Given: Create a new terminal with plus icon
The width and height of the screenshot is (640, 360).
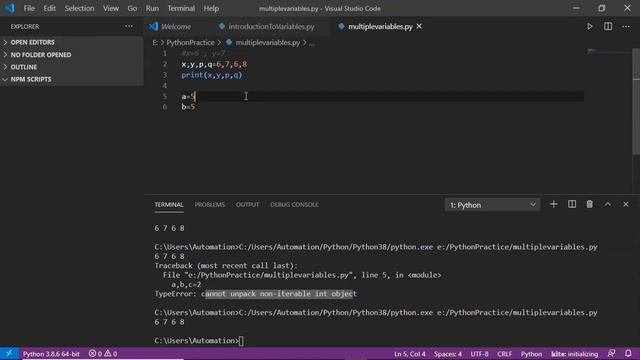Looking at the screenshot, I should point(553,204).
